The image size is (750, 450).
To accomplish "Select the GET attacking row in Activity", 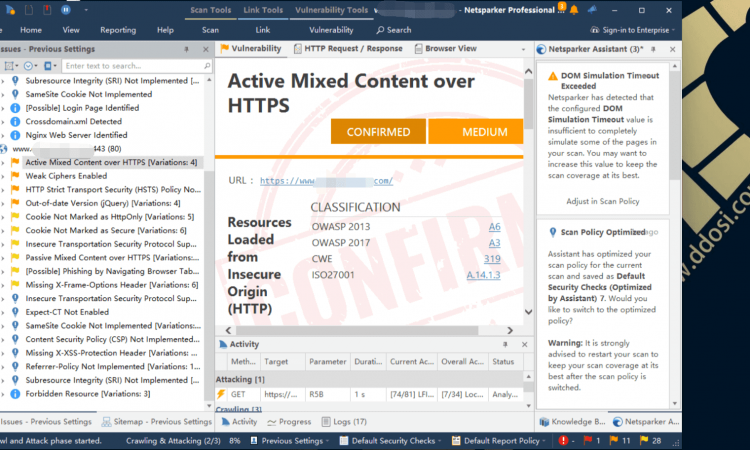I will point(369,394).
